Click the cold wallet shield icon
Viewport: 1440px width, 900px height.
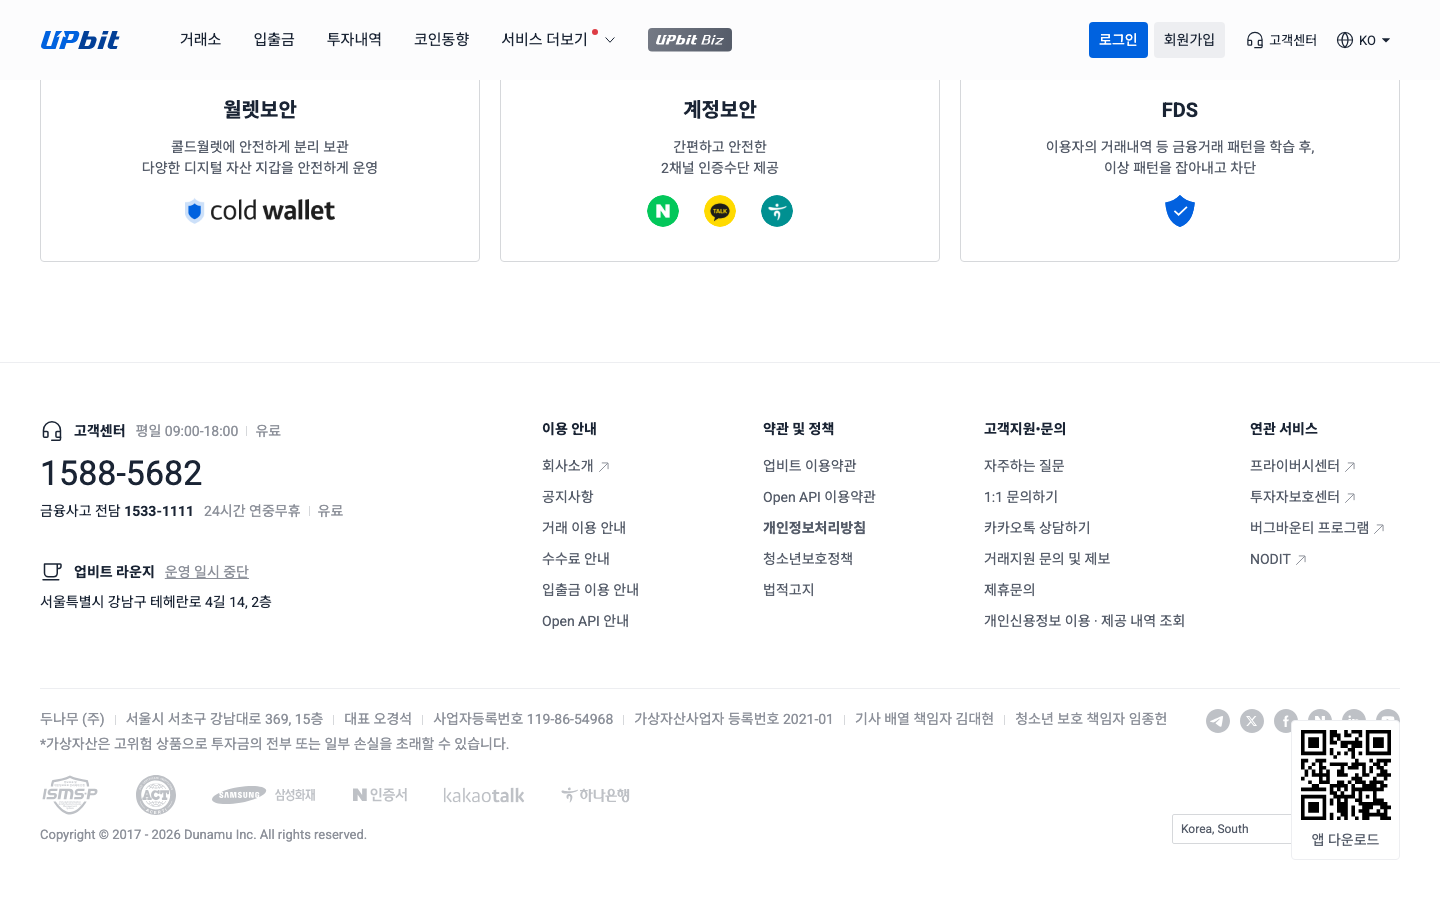(x=195, y=211)
